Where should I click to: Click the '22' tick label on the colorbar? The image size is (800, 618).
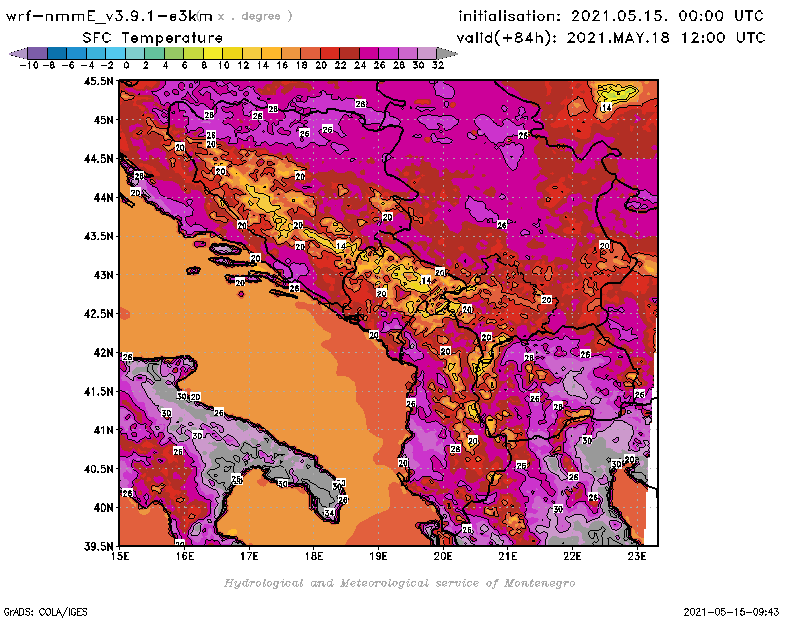pos(340,66)
